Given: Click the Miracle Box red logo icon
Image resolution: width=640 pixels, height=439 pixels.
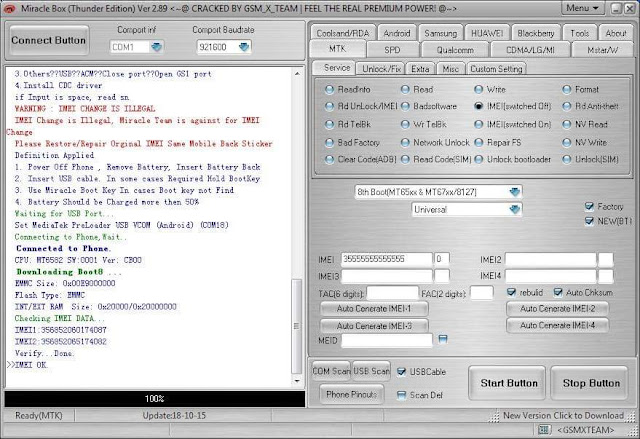Looking at the screenshot, I should coord(9,9).
